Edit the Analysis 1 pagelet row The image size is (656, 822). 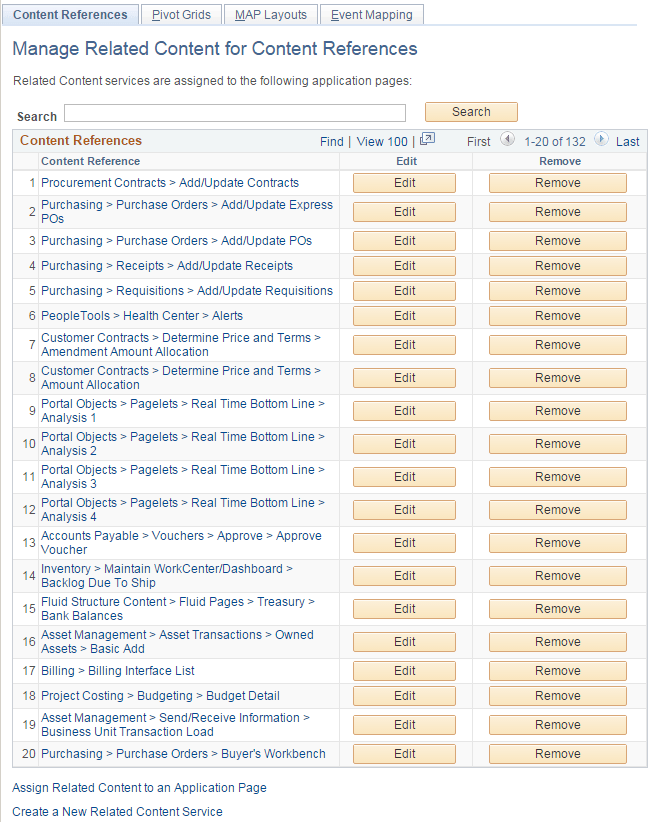click(x=404, y=411)
